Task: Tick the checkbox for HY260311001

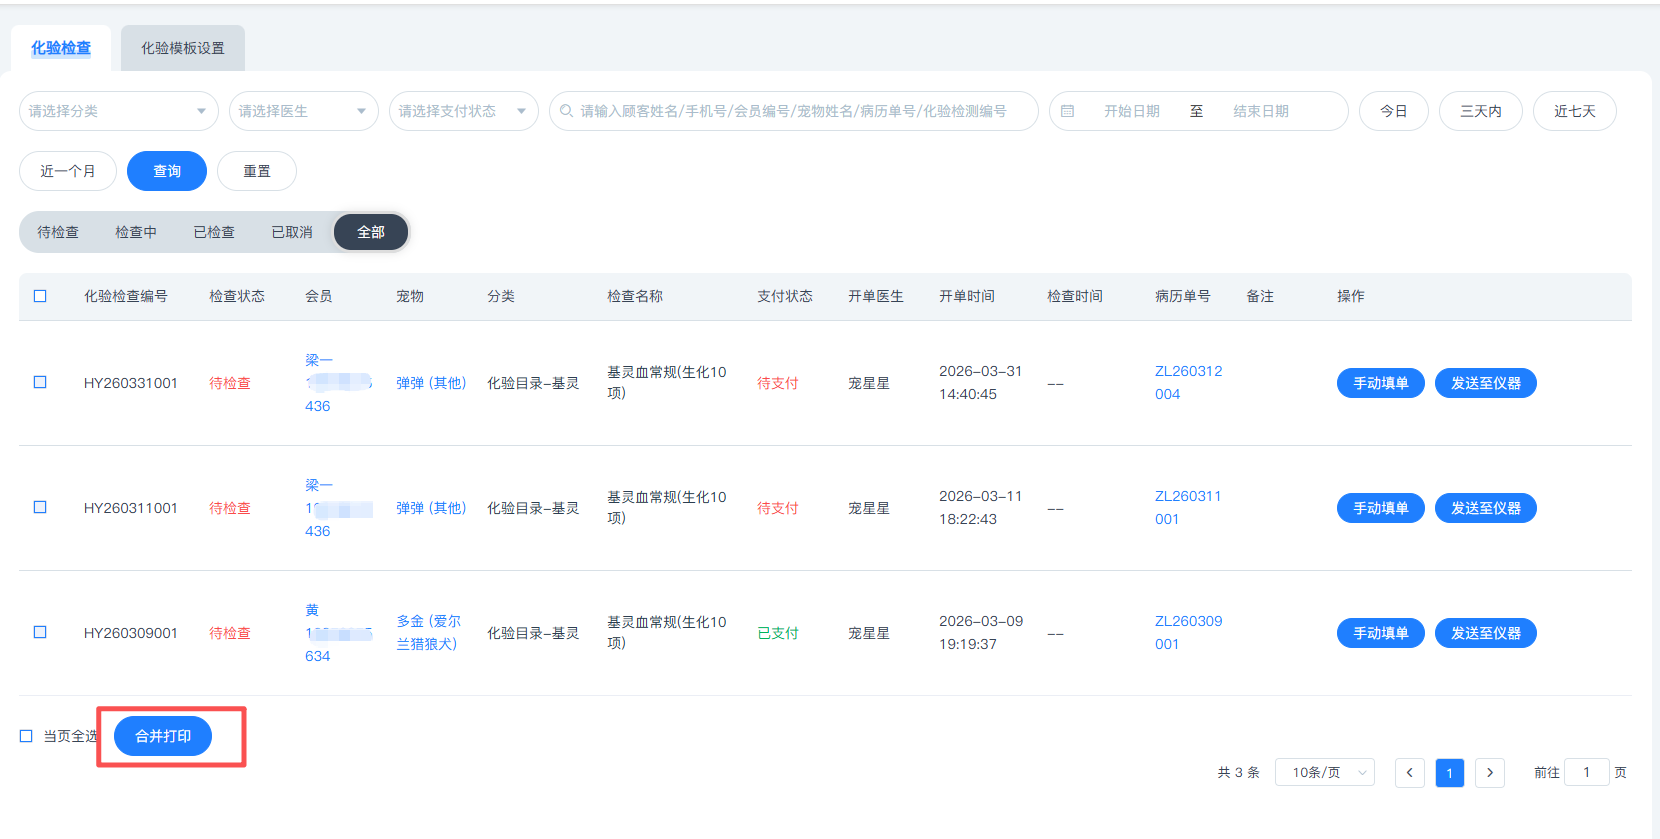Action: pos(40,507)
